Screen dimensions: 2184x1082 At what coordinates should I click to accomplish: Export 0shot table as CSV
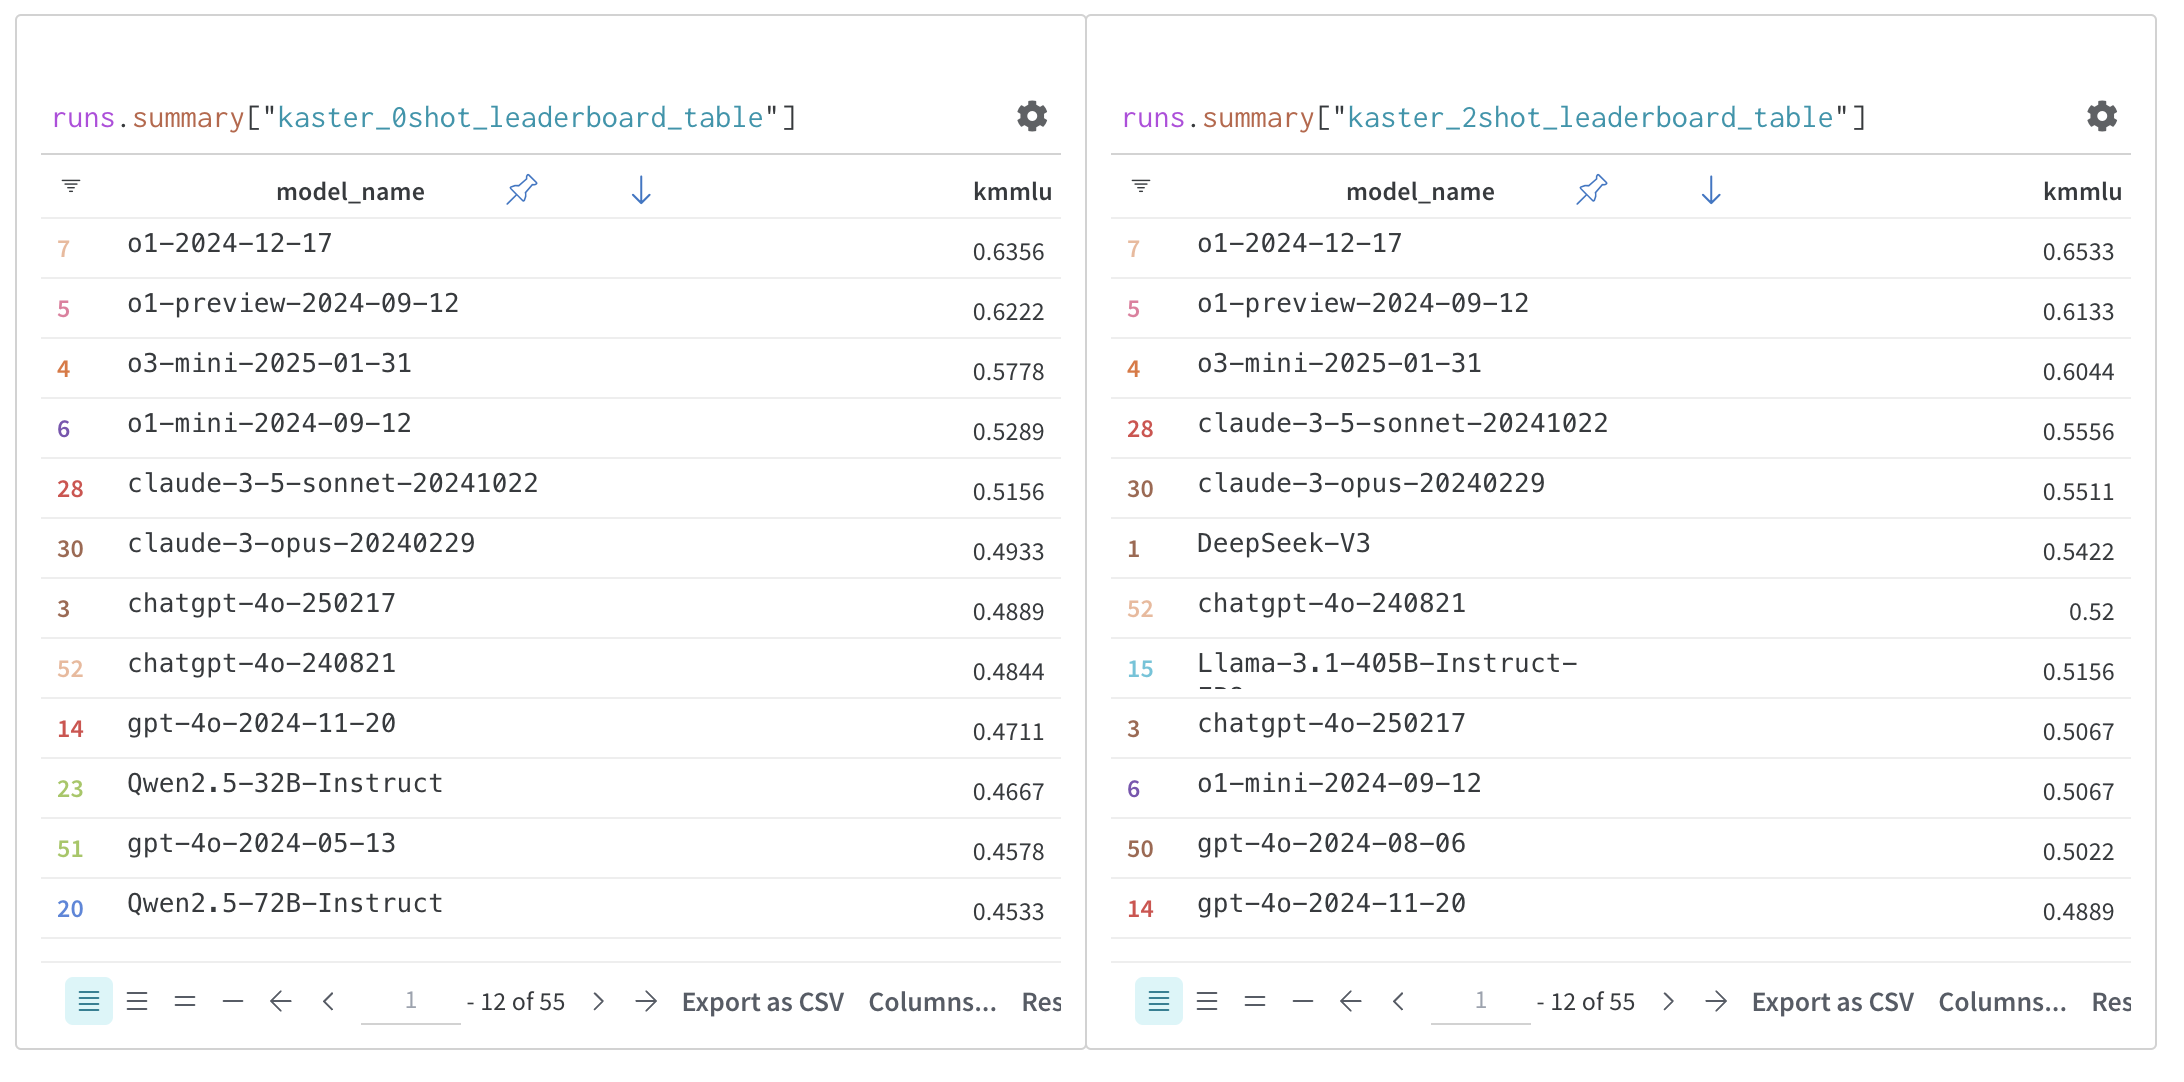point(762,1002)
